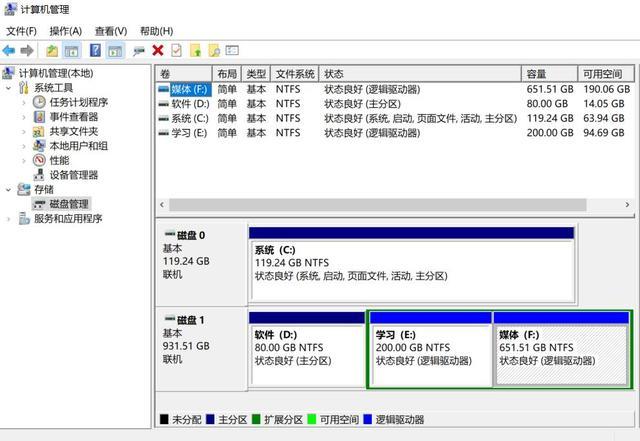The width and height of the screenshot is (640, 441).
Task: Expand the 性能 node arrow
Action: click(x=24, y=161)
